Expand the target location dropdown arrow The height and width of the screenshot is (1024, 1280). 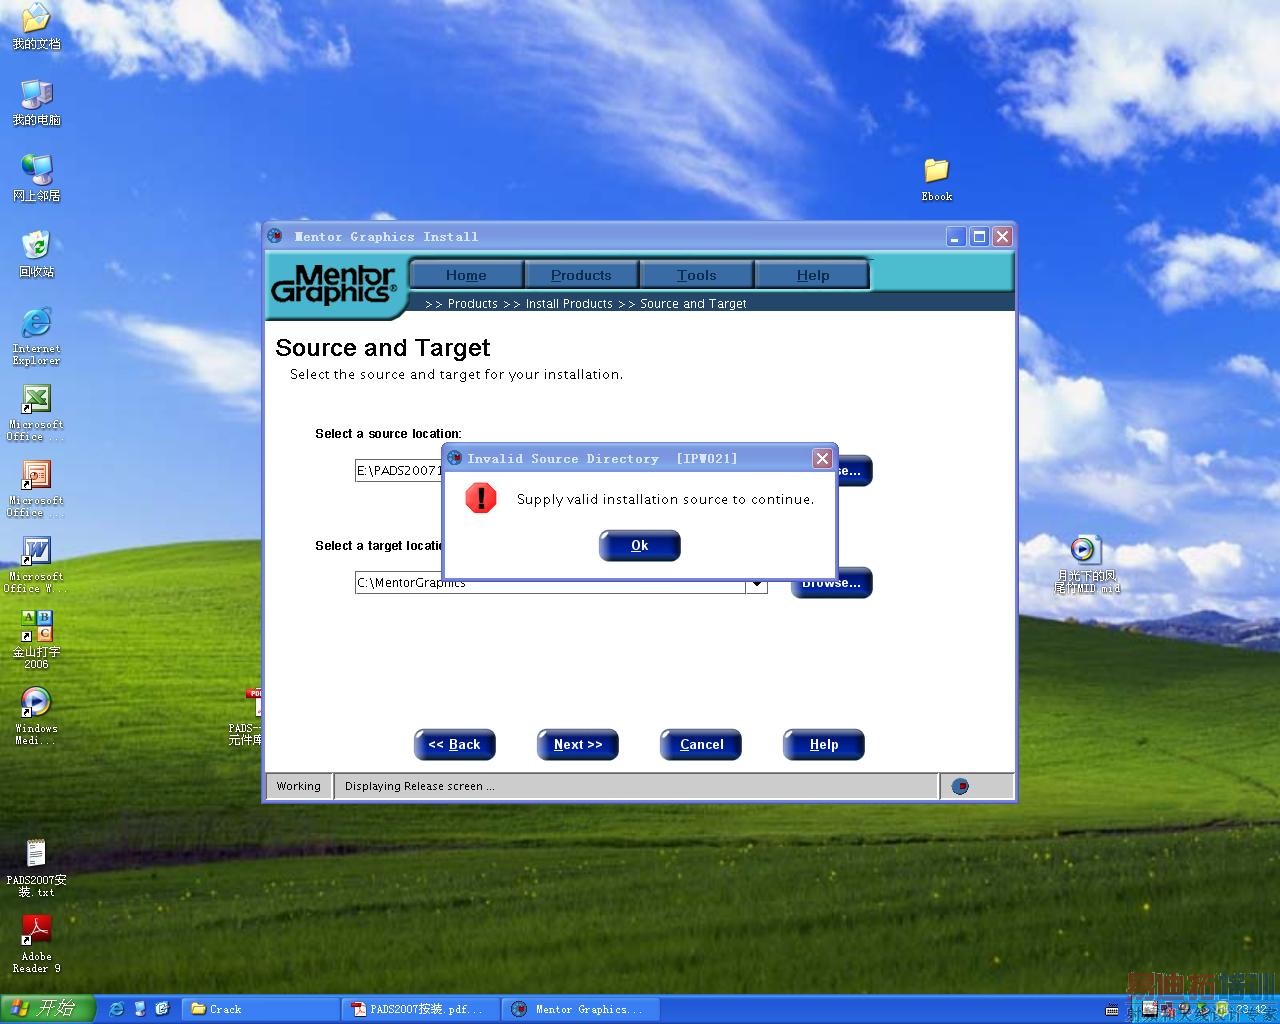coord(757,584)
